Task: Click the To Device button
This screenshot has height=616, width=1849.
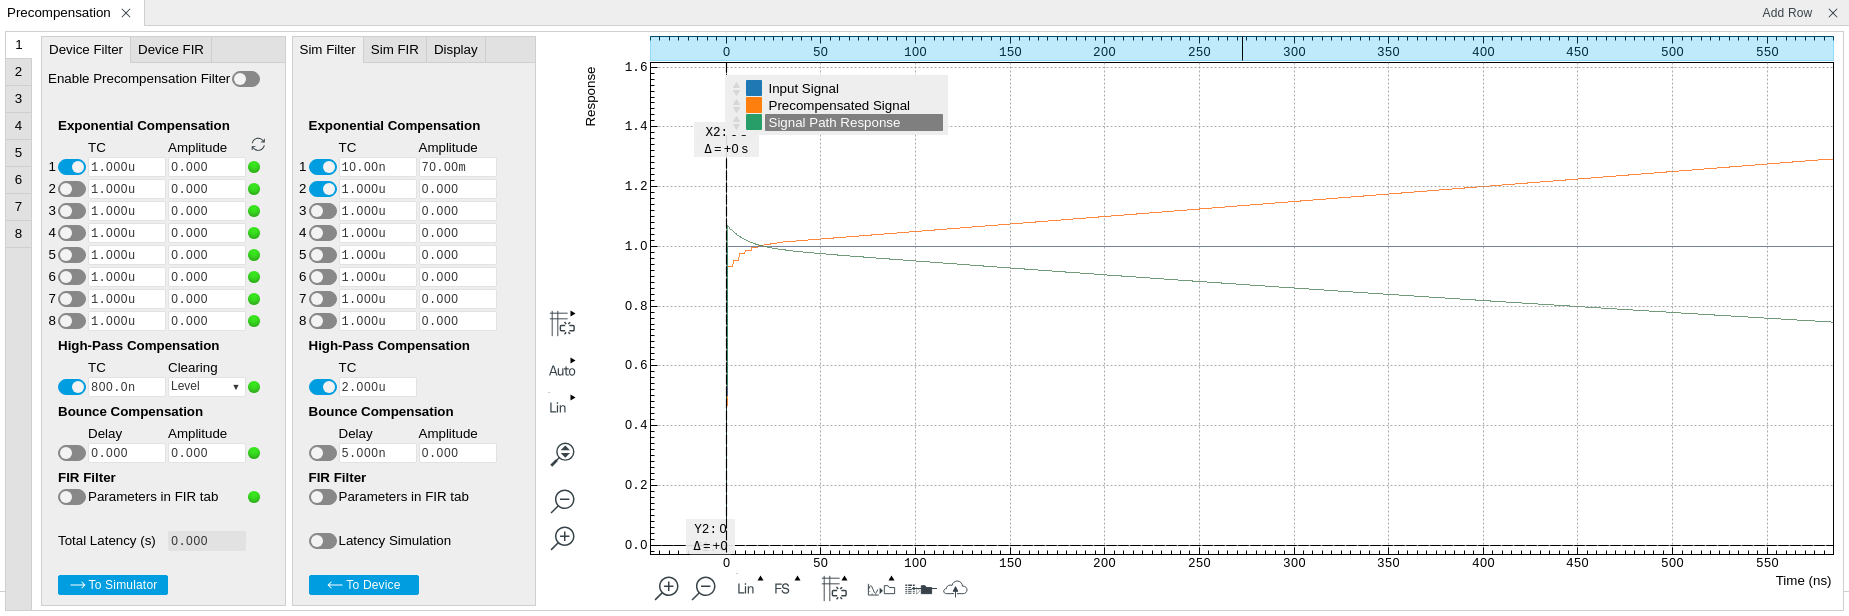Action: [363, 585]
